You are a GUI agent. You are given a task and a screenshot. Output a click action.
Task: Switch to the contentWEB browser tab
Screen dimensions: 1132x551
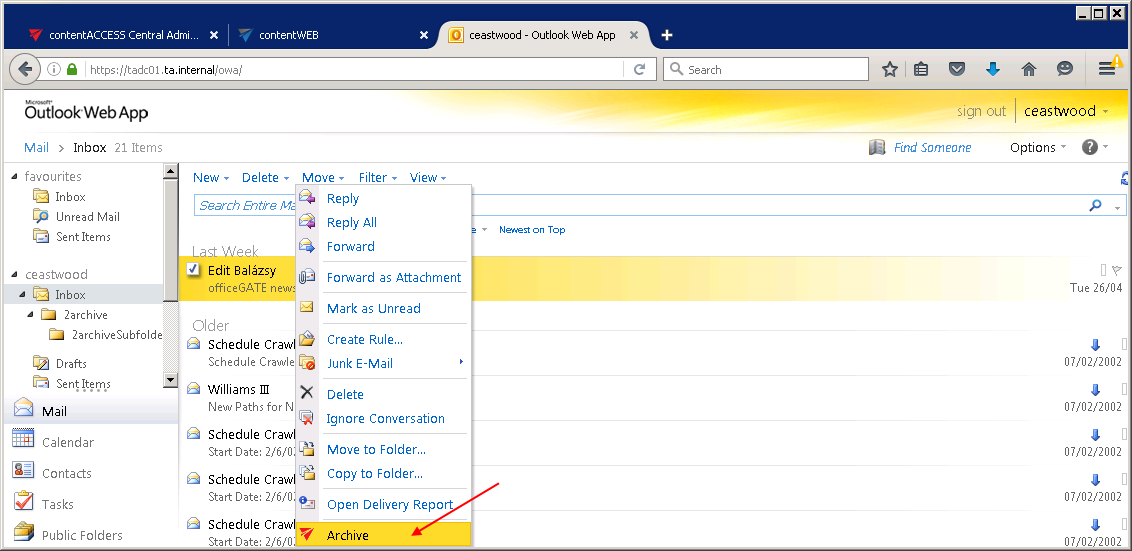point(332,35)
